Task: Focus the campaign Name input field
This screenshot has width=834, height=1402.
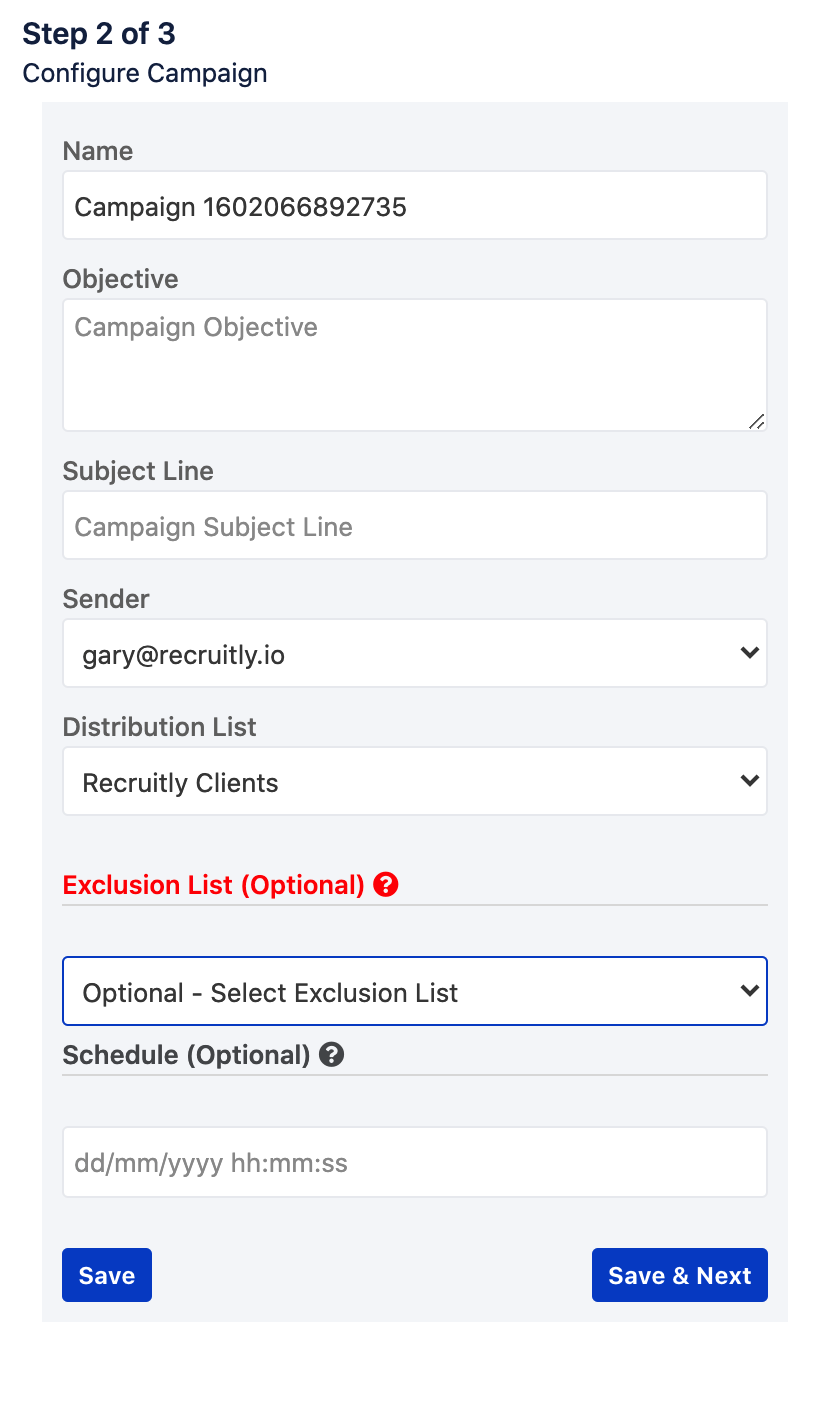Action: pos(414,205)
